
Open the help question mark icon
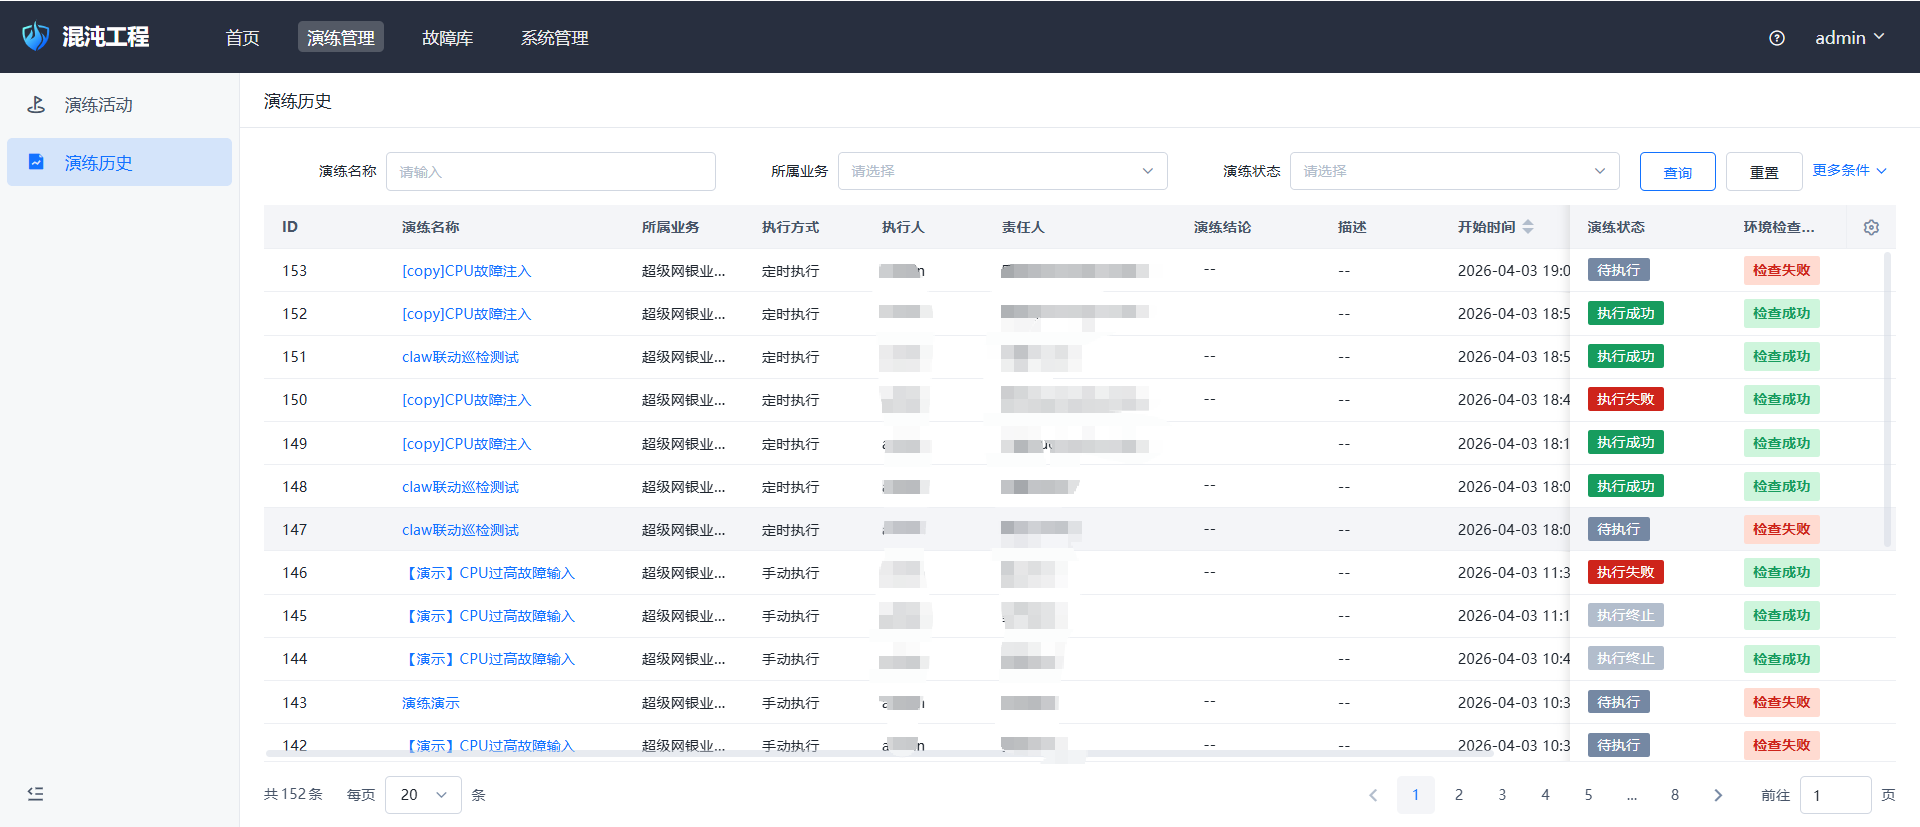tap(1776, 38)
